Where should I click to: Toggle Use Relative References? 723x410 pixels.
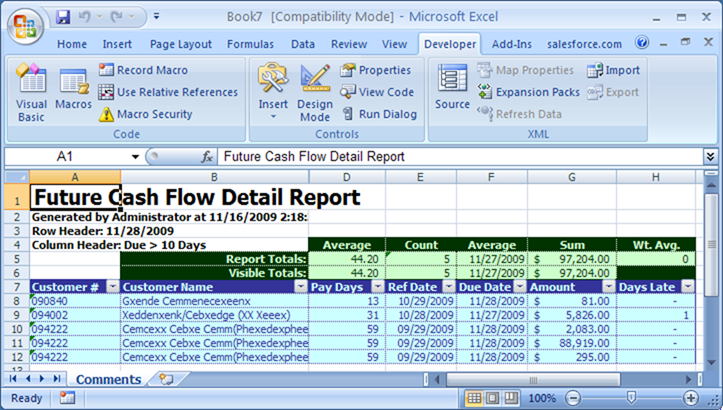tap(168, 92)
